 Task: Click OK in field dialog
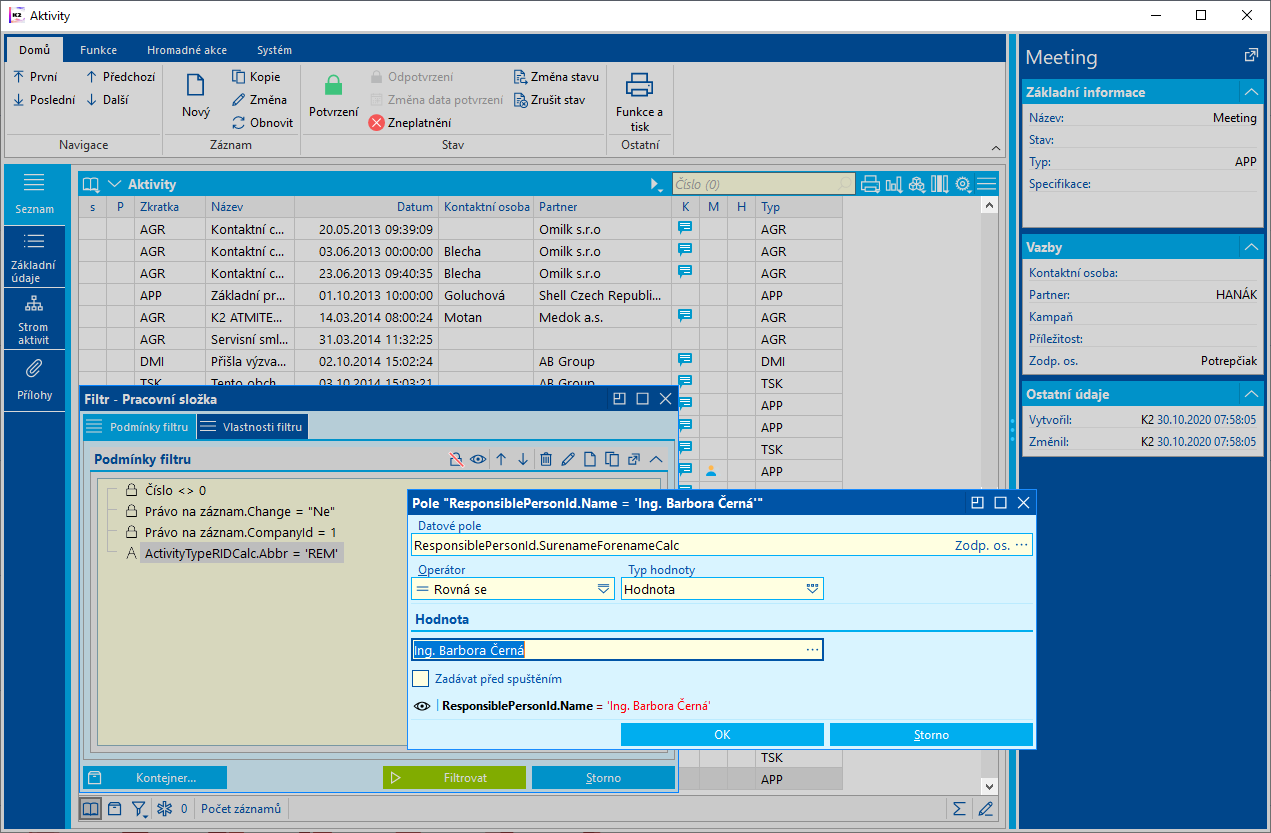point(722,735)
